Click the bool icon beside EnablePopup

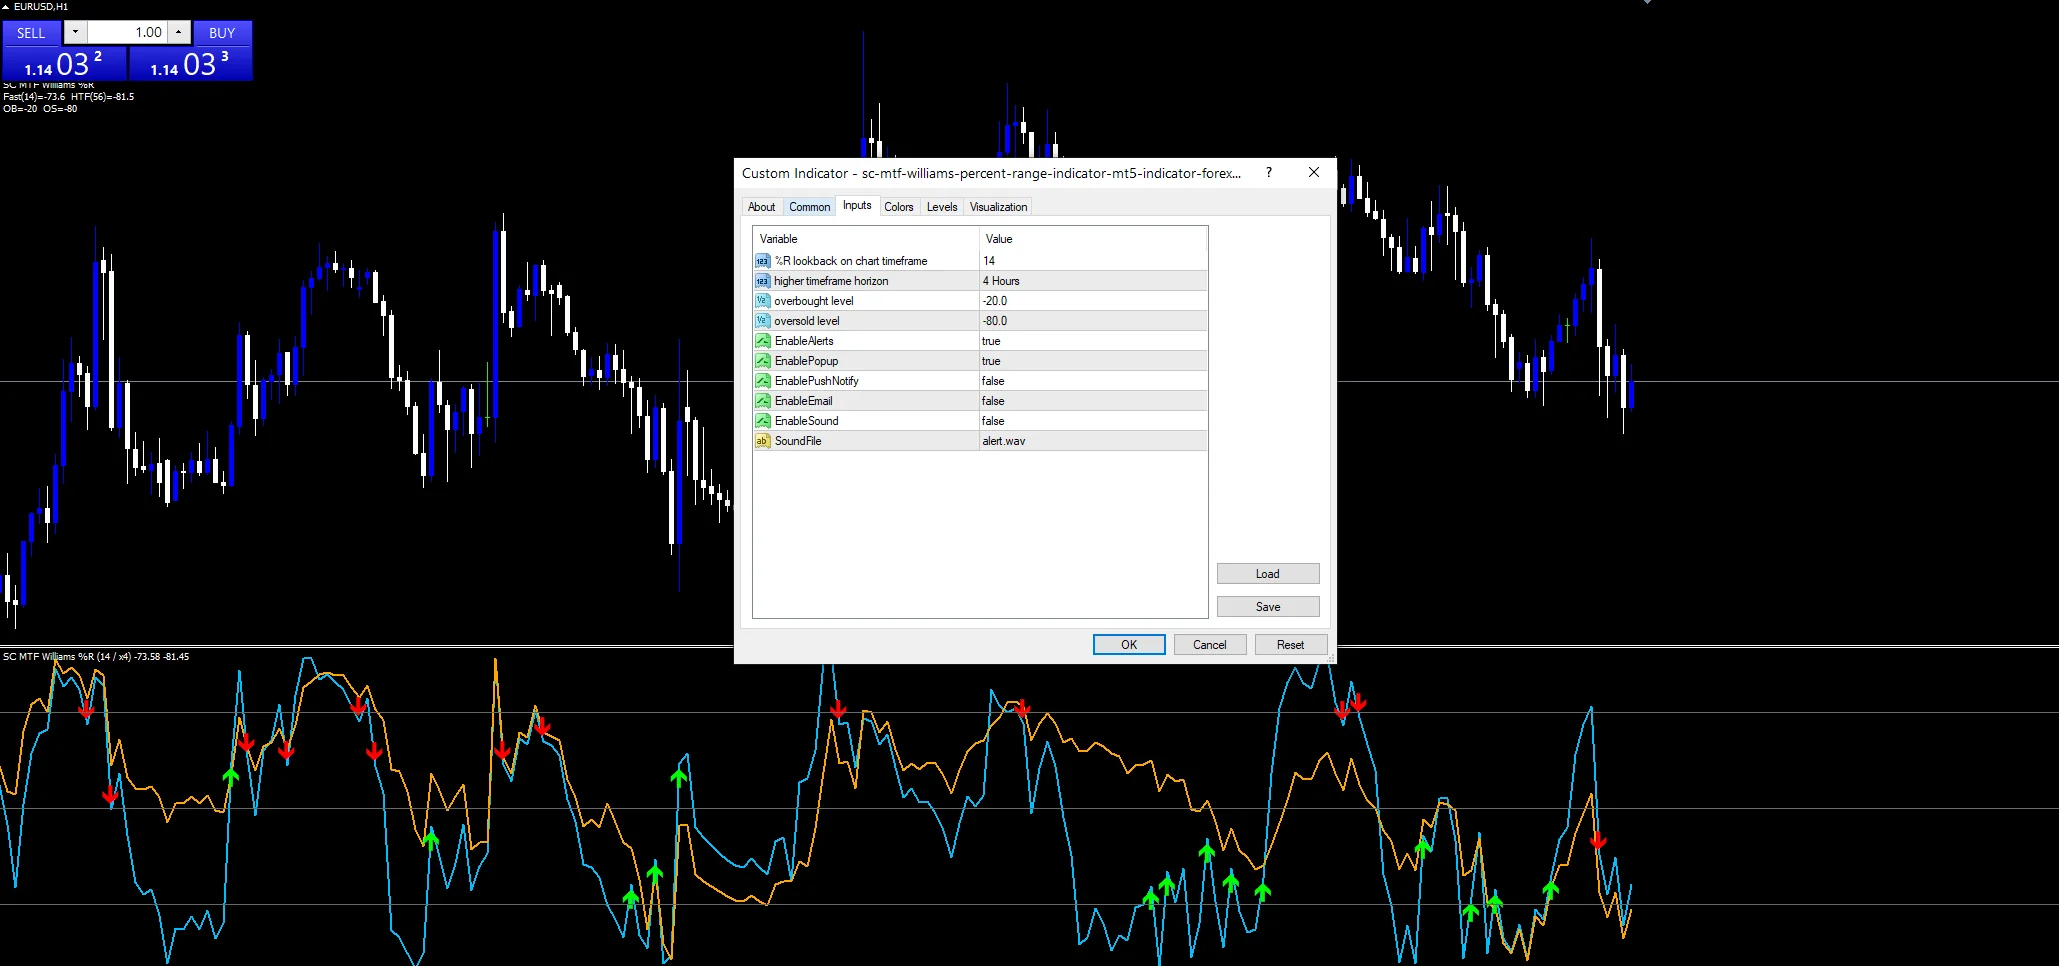pos(762,361)
